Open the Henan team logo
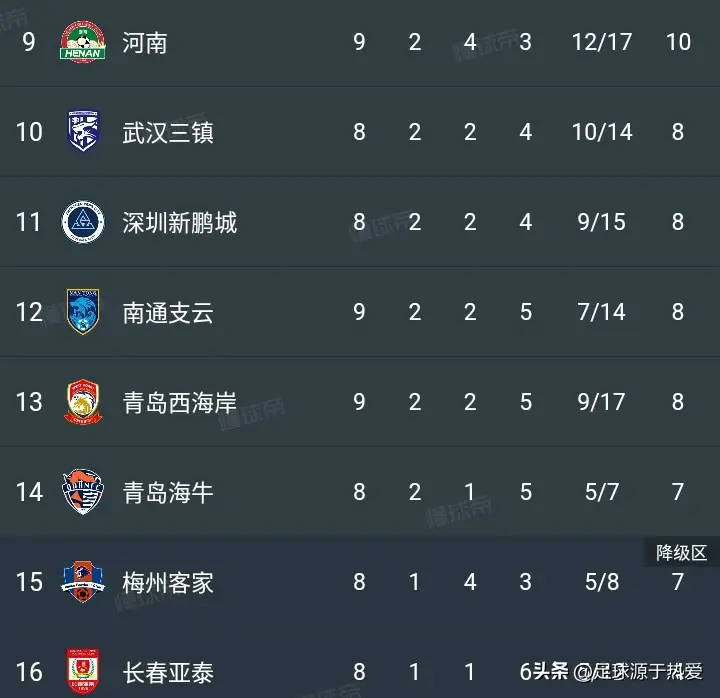Screen dimensions: 720x698 [x=83, y=42]
